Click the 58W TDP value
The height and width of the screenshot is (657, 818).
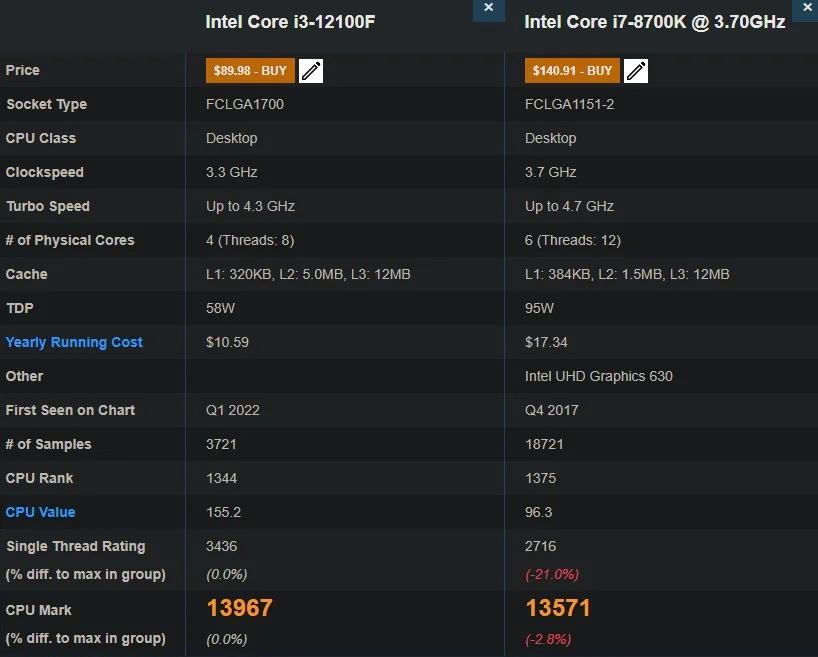(x=220, y=308)
